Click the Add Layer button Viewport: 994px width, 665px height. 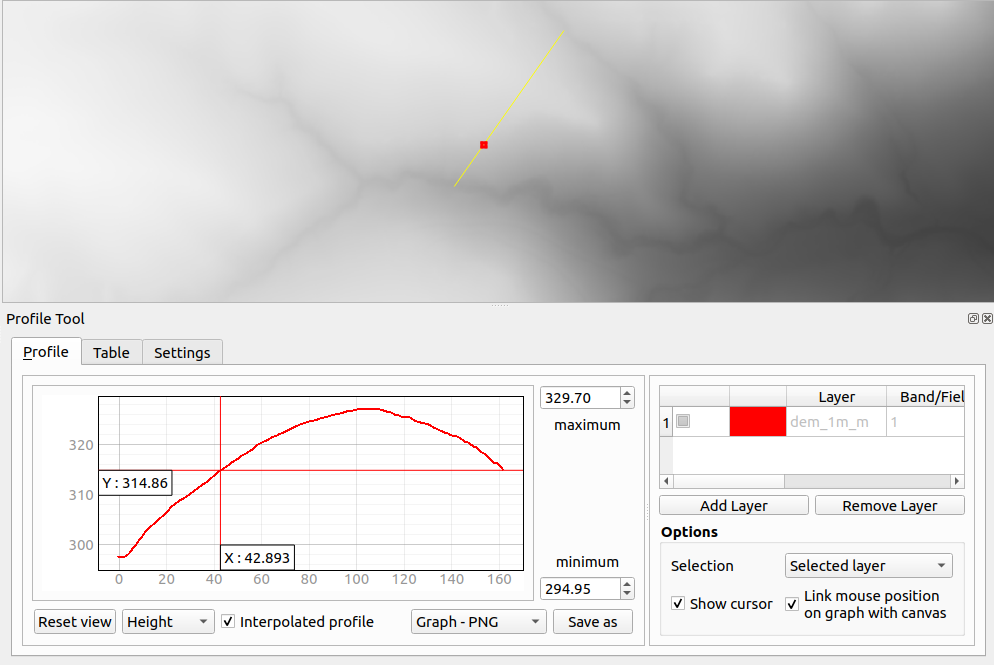click(x=734, y=506)
